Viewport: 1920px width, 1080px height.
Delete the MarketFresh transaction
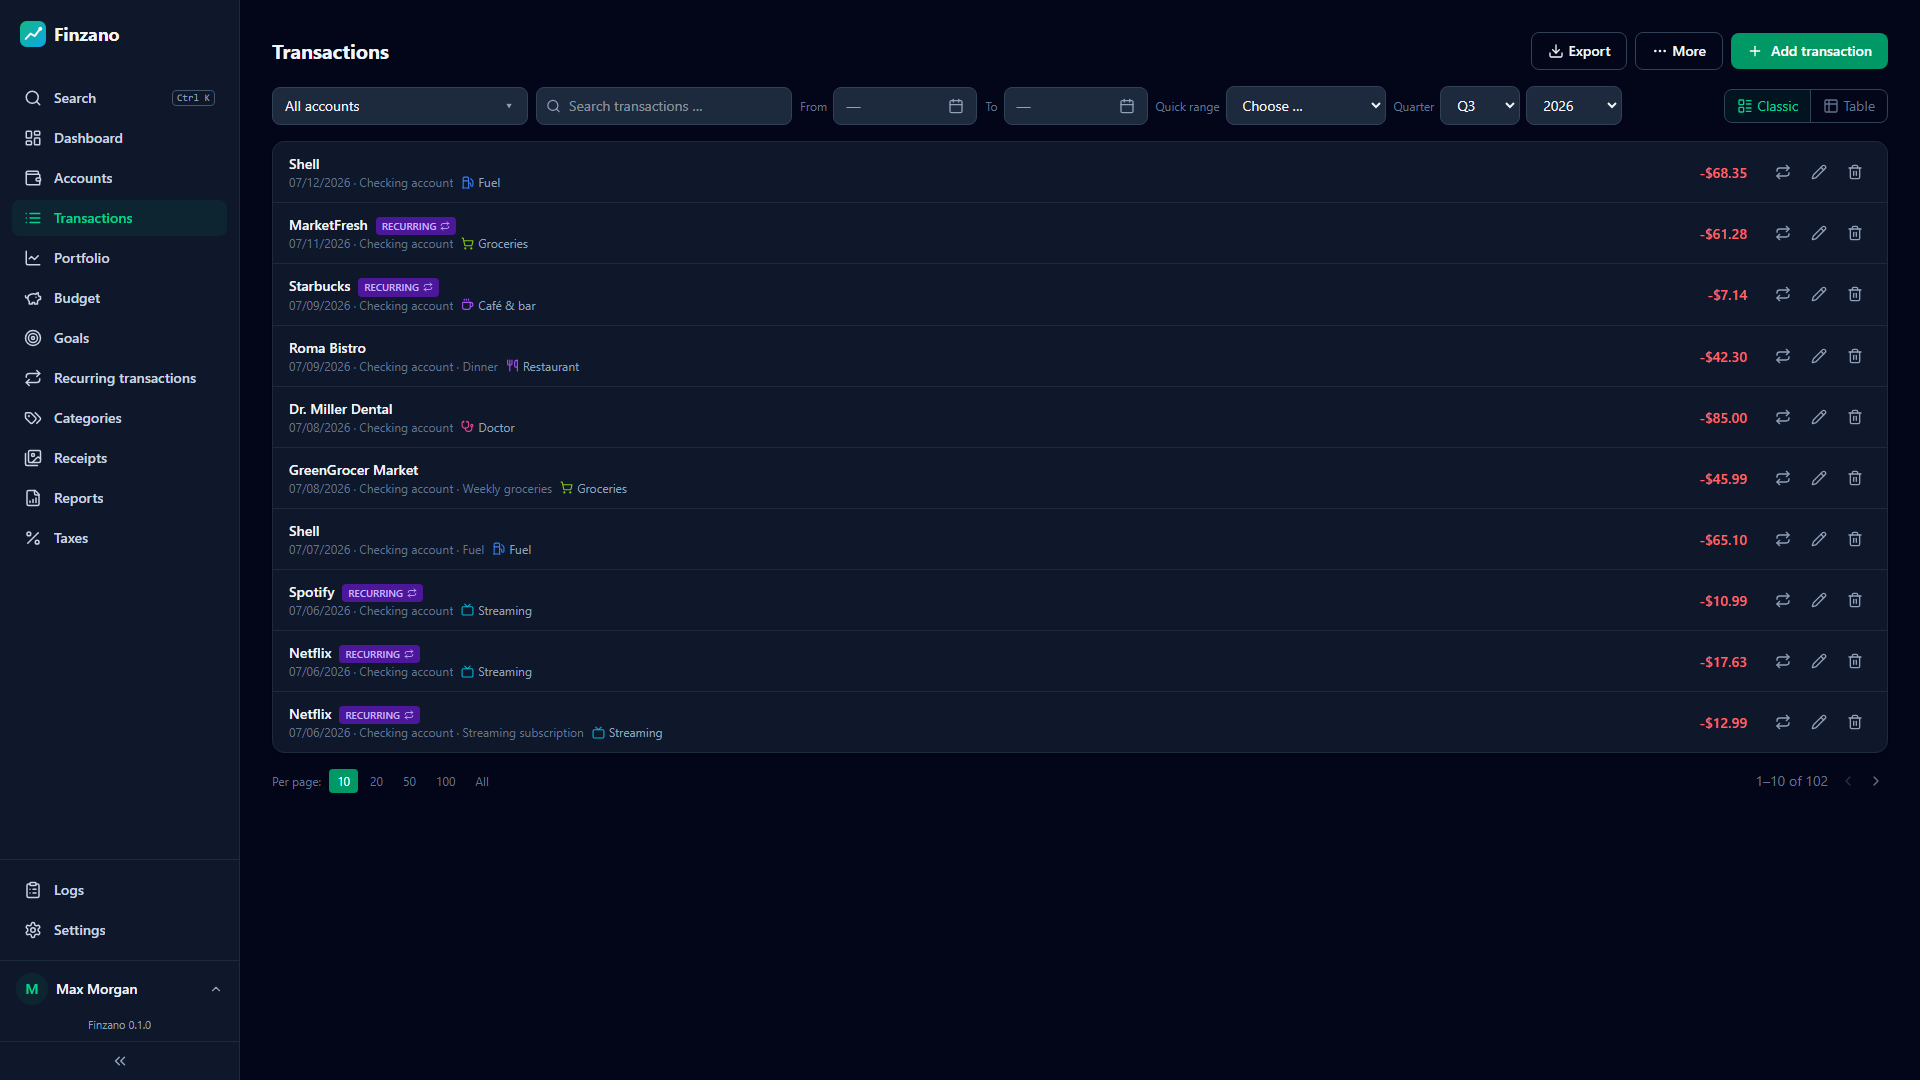1855,233
